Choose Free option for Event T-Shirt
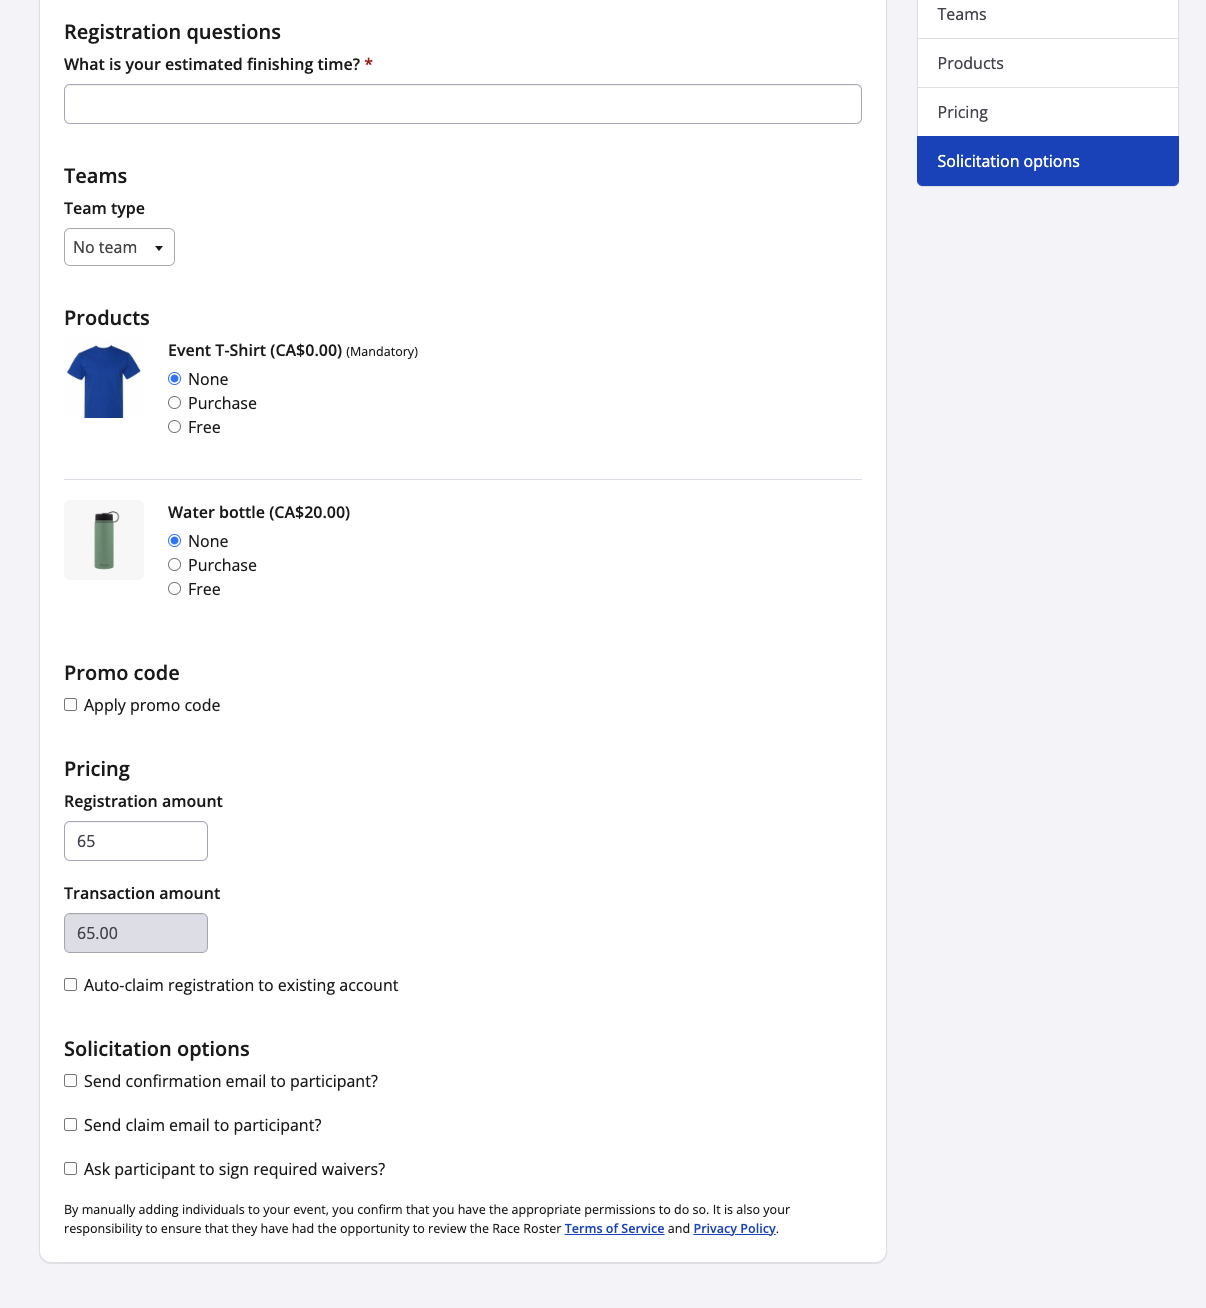 click(x=175, y=427)
